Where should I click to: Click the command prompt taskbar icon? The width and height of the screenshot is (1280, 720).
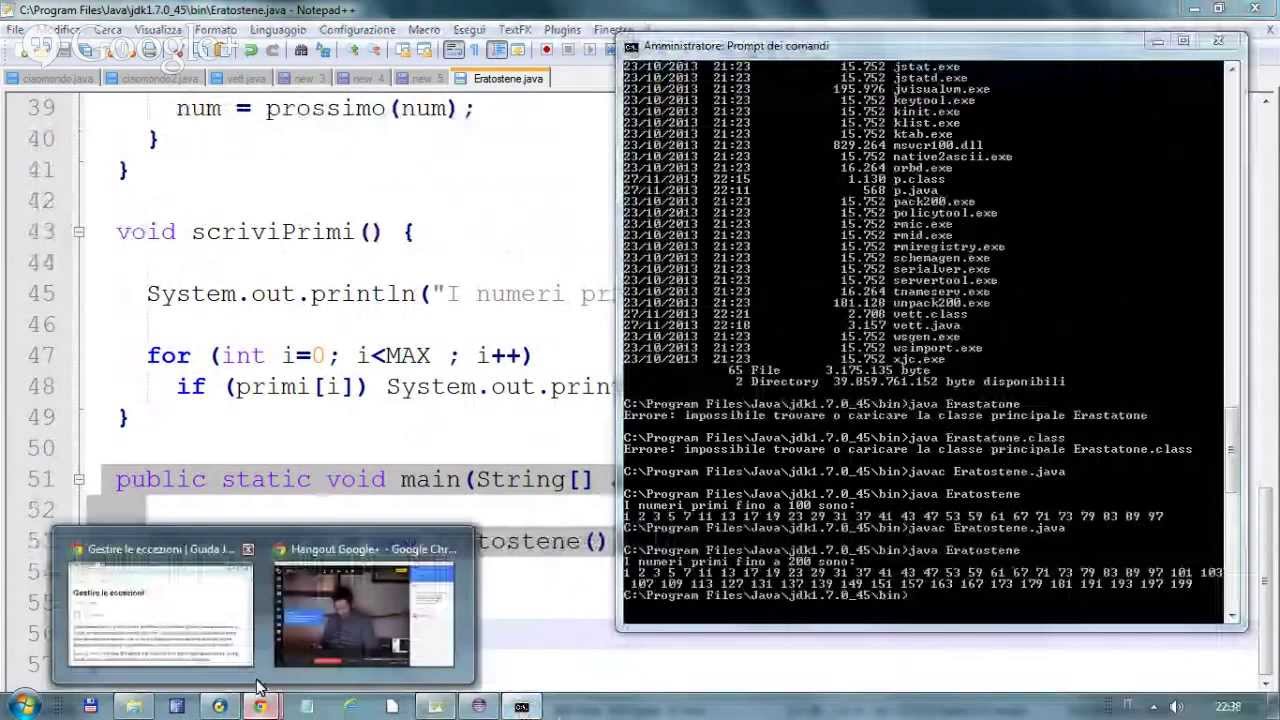pos(521,706)
